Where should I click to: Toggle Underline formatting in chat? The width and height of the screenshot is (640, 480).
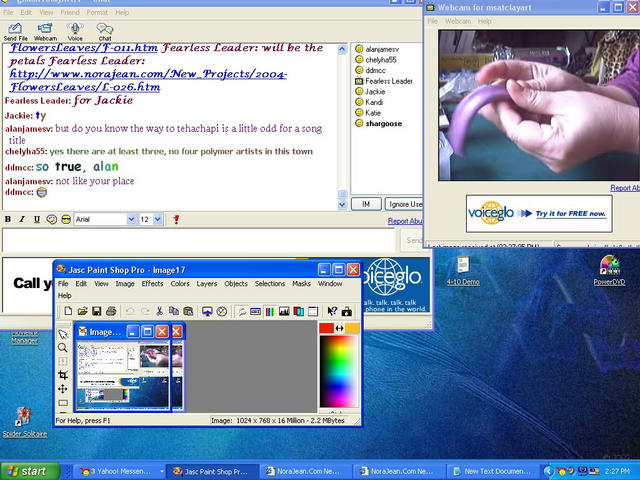(37, 219)
